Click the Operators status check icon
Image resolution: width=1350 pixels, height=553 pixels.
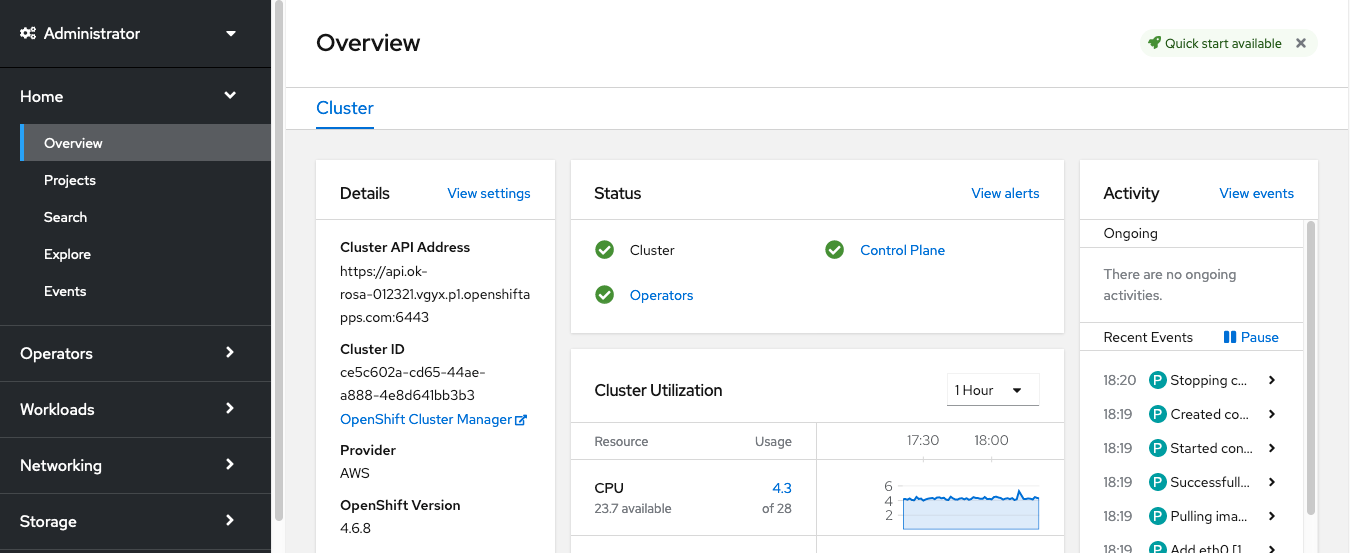pyautogui.click(x=604, y=295)
